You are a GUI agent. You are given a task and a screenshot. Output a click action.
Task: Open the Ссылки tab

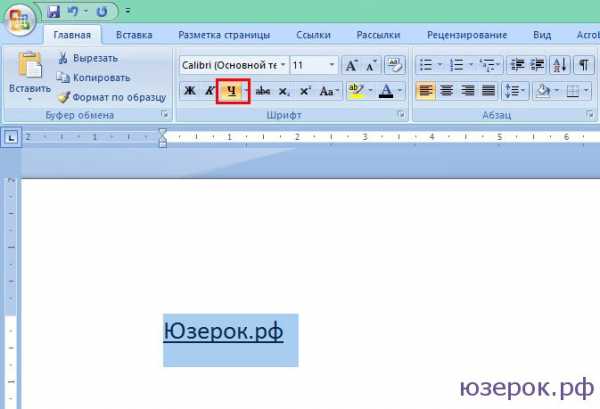[x=313, y=35]
